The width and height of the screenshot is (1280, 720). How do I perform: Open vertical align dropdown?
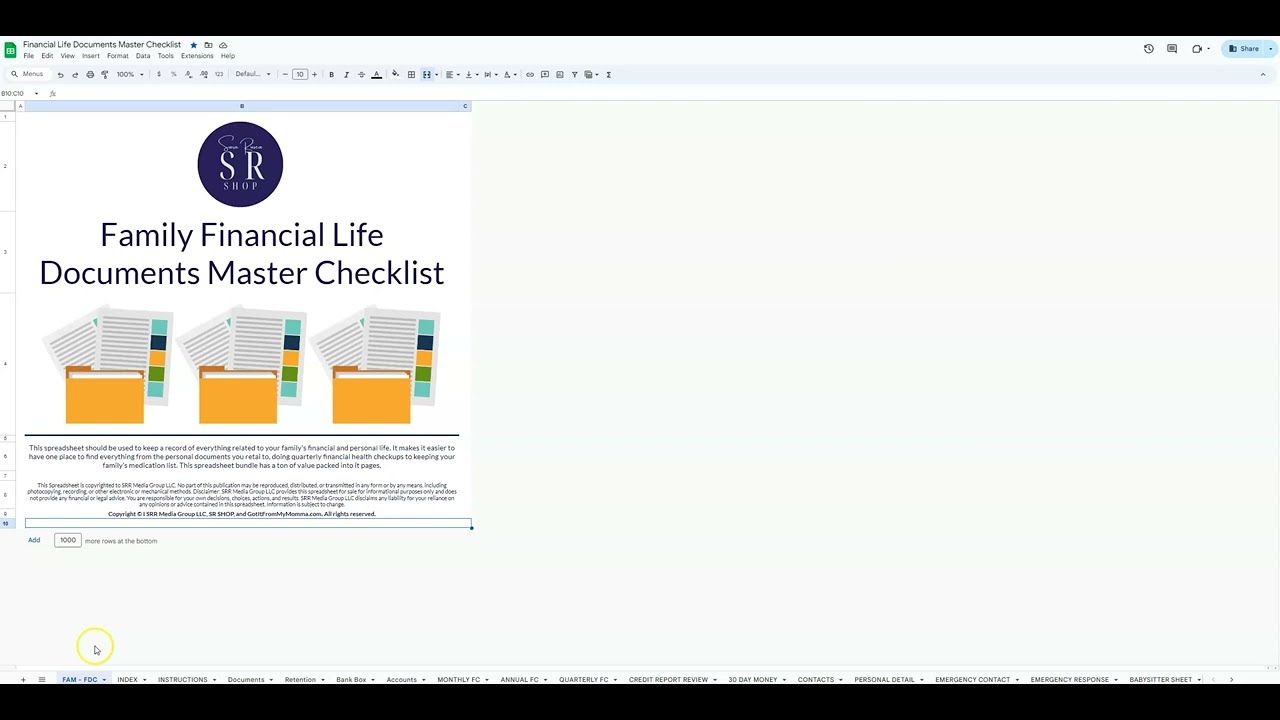coord(471,75)
